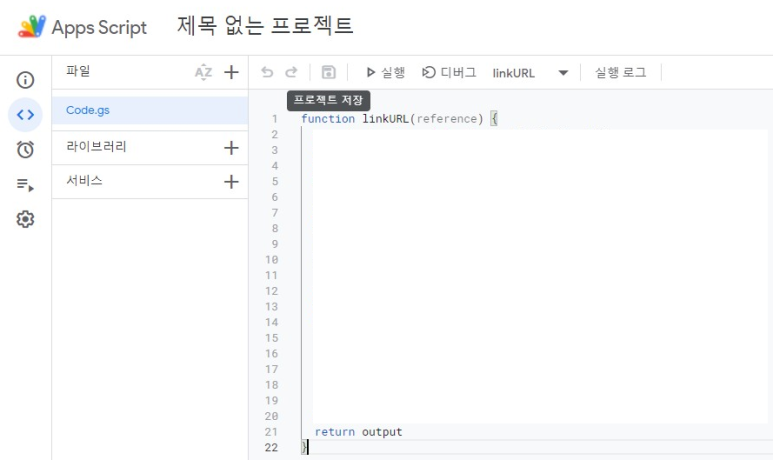
Task: Open project settings gear icon
Action: pos(25,219)
